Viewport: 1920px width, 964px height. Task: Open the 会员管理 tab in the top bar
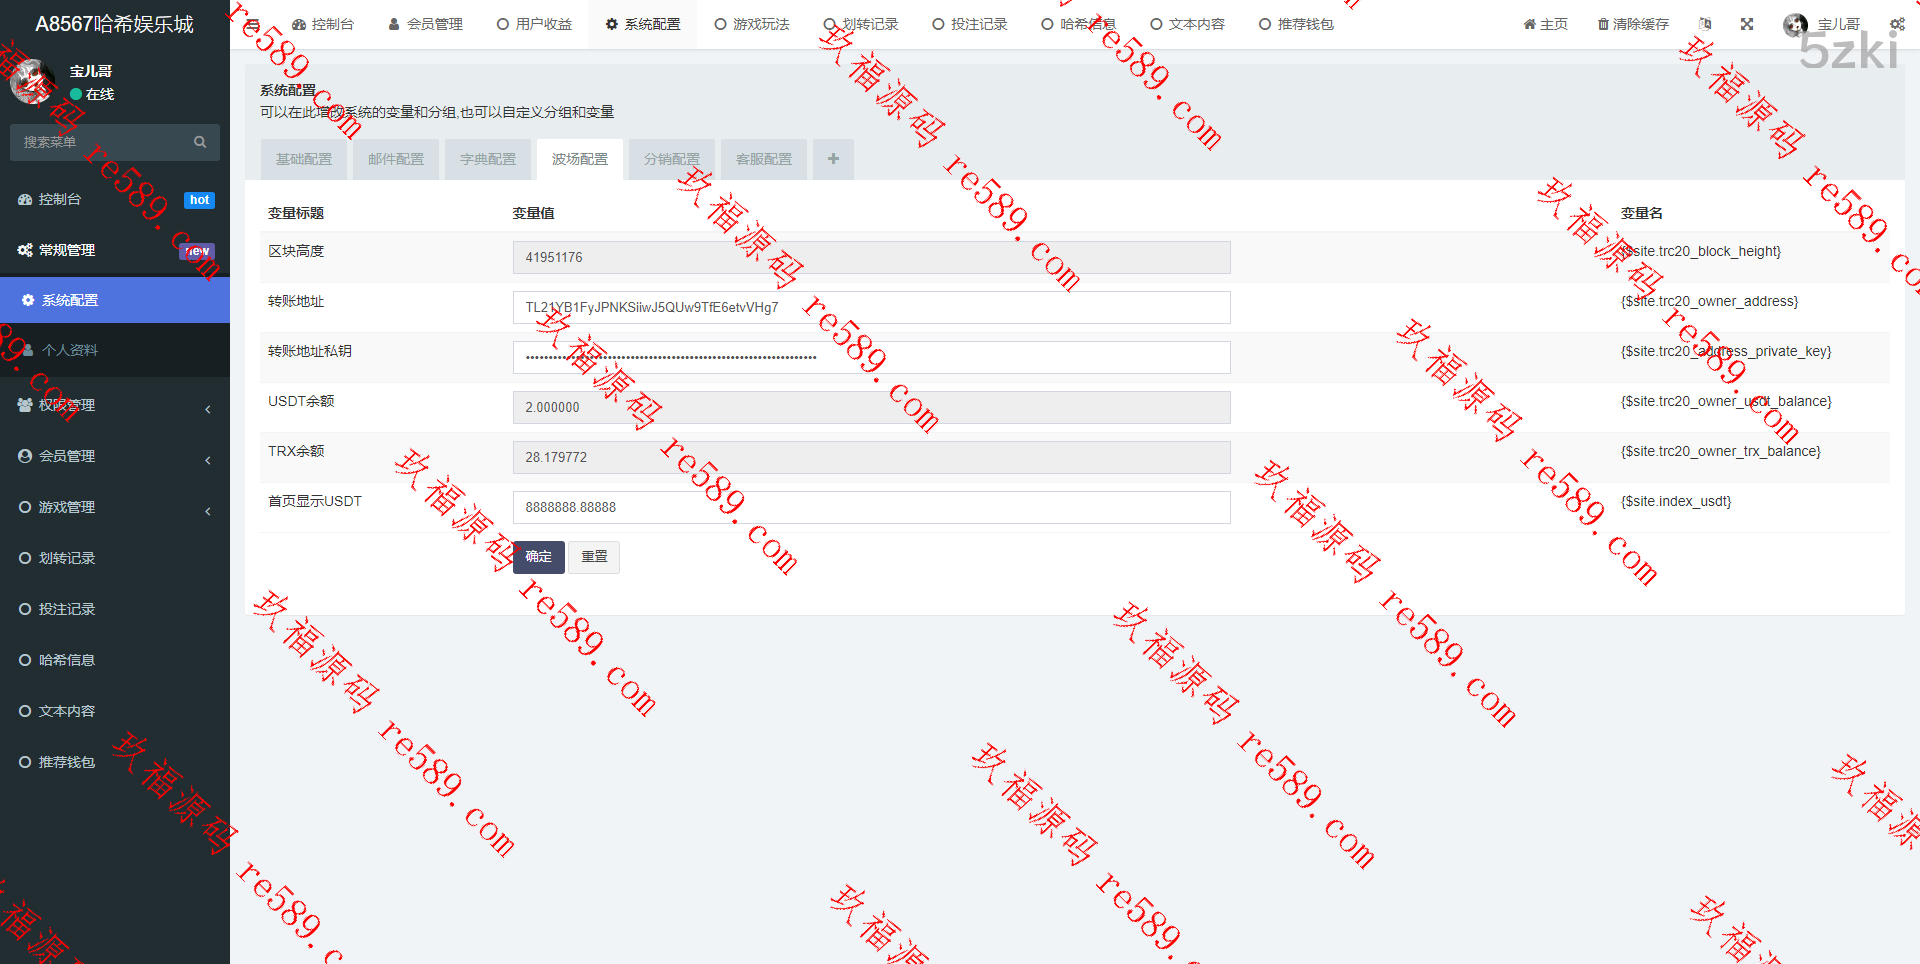coord(425,24)
